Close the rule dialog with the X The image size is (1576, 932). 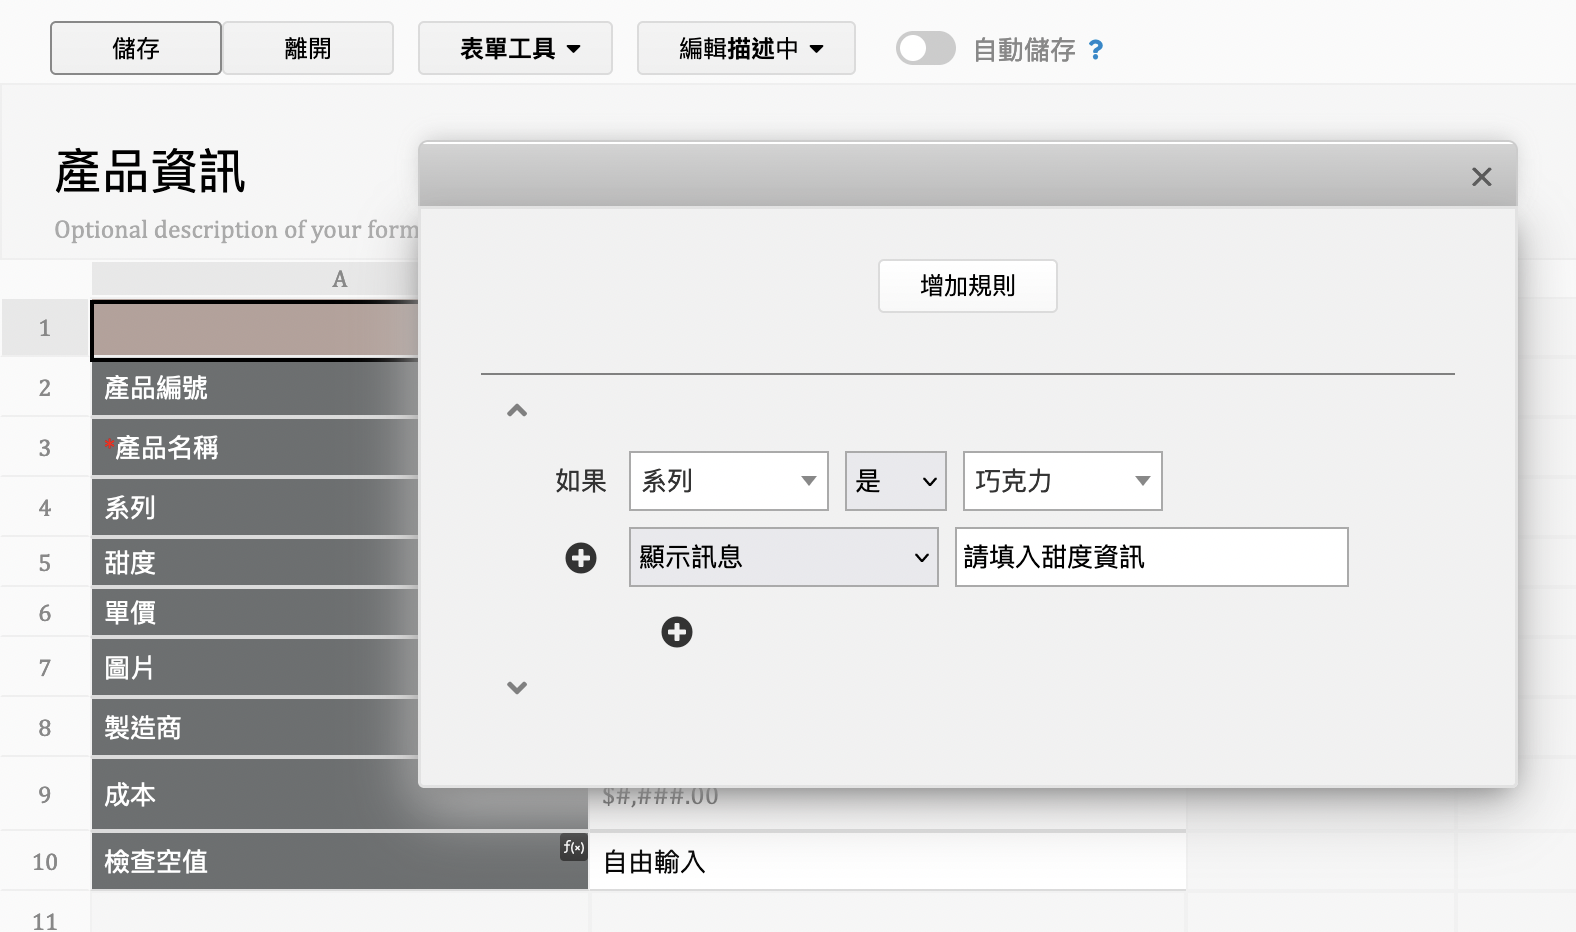pyautogui.click(x=1482, y=177)
